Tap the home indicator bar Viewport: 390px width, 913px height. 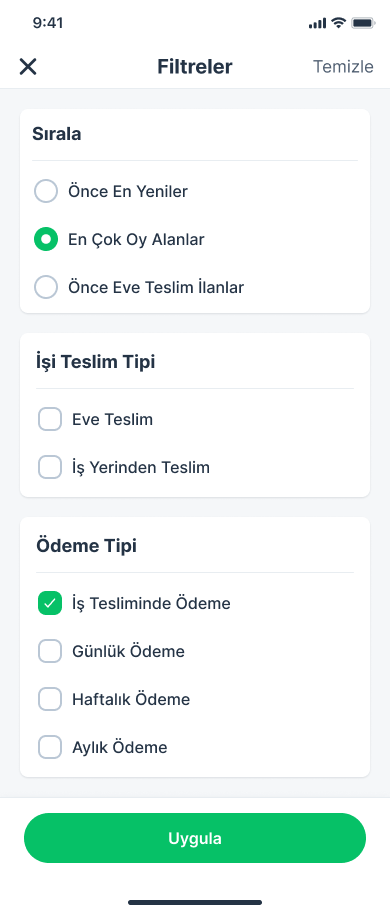(x=195, y=902)
